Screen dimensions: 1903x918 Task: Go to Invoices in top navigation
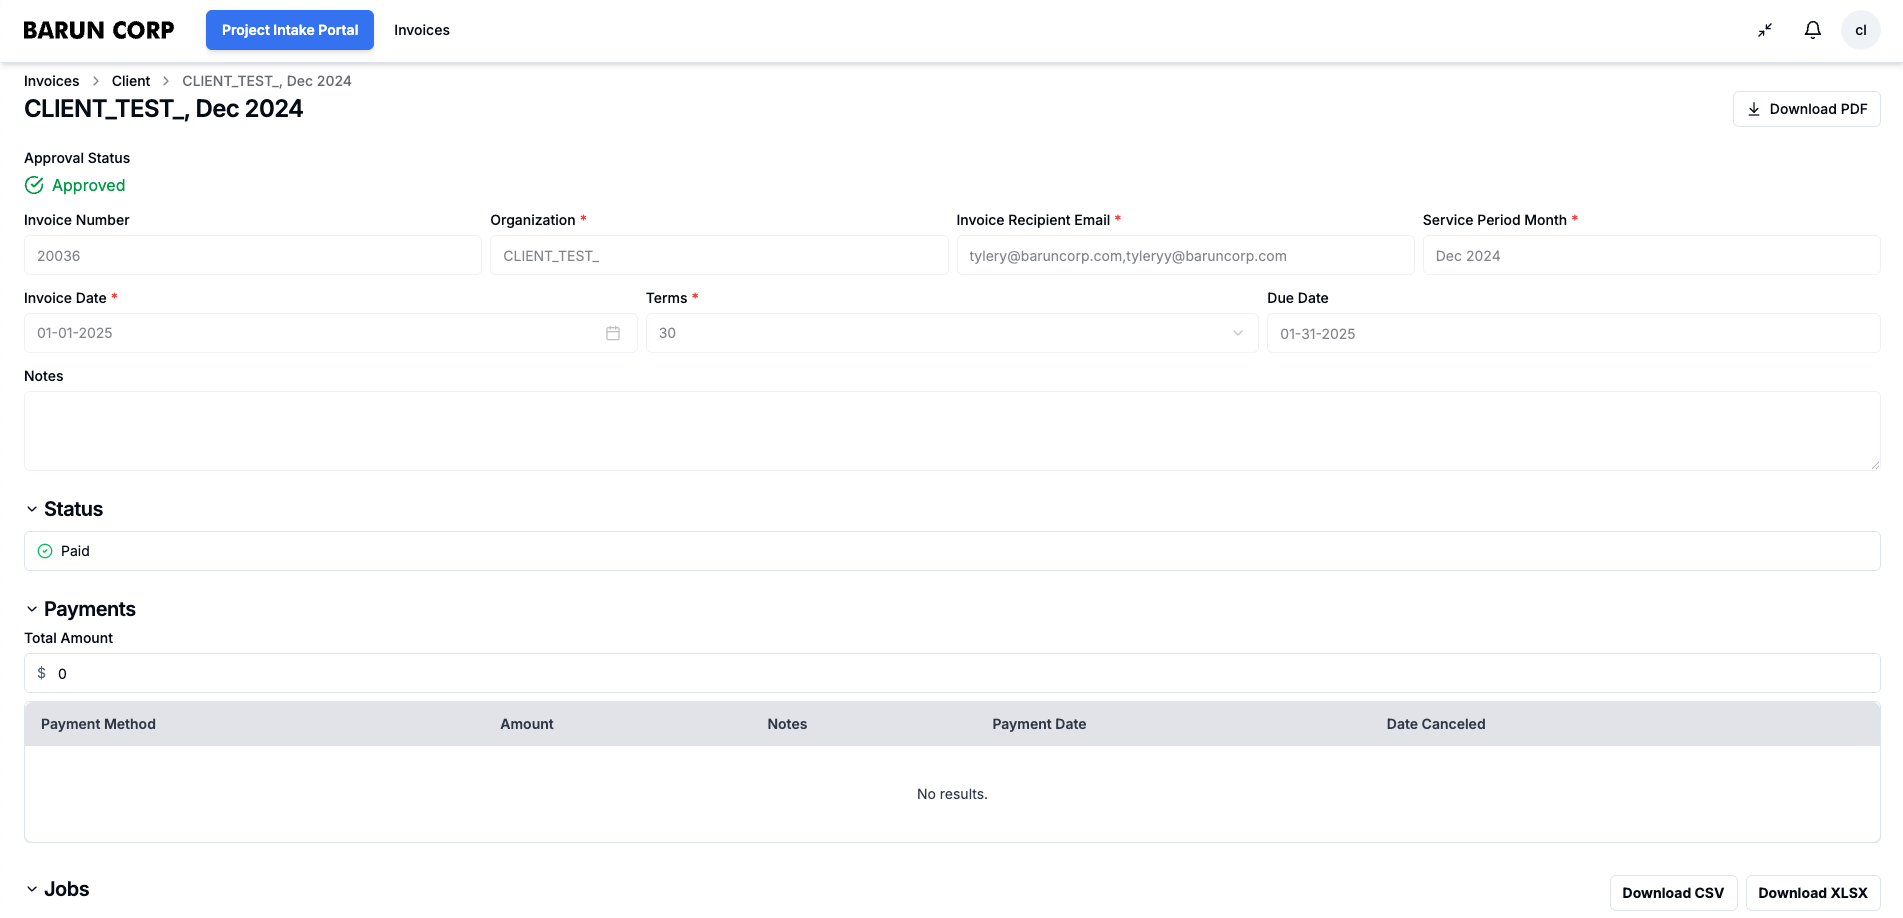(x=421, y=30)
